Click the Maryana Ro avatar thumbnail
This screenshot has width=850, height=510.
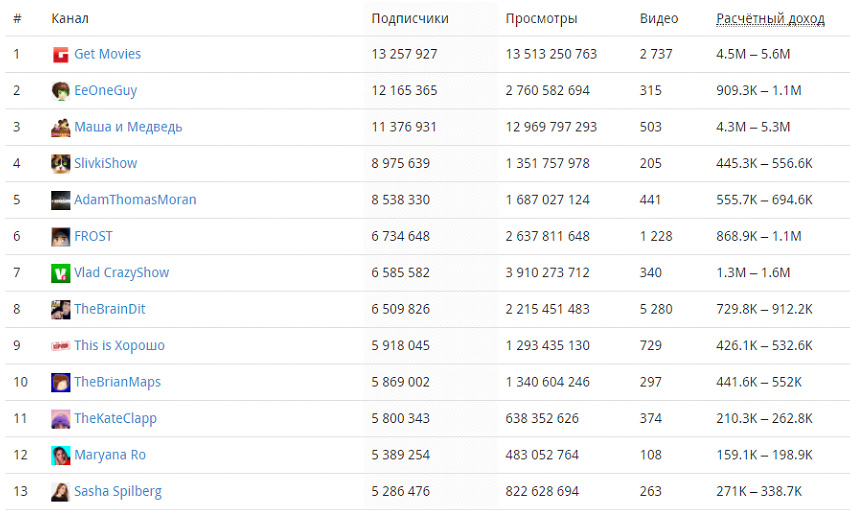(61, 455)
